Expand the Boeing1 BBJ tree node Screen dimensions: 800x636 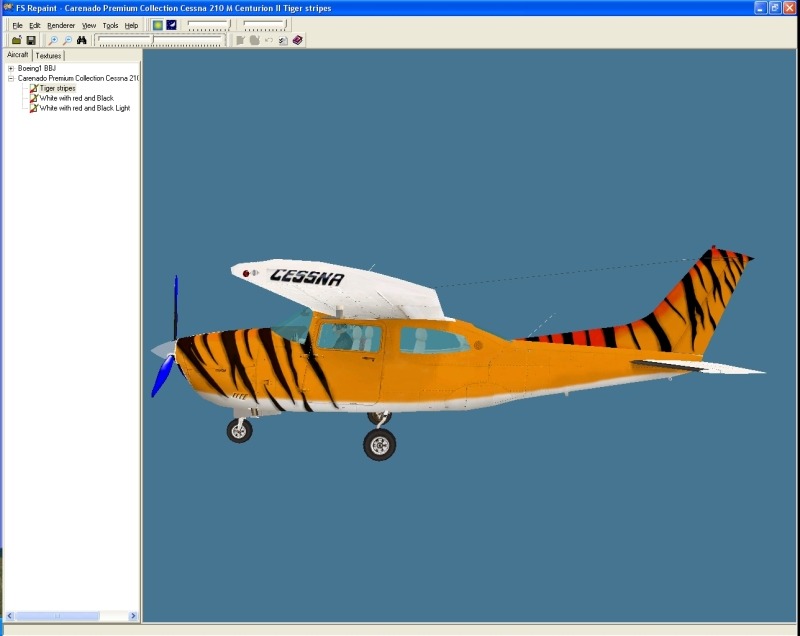[x=11, y=68]
